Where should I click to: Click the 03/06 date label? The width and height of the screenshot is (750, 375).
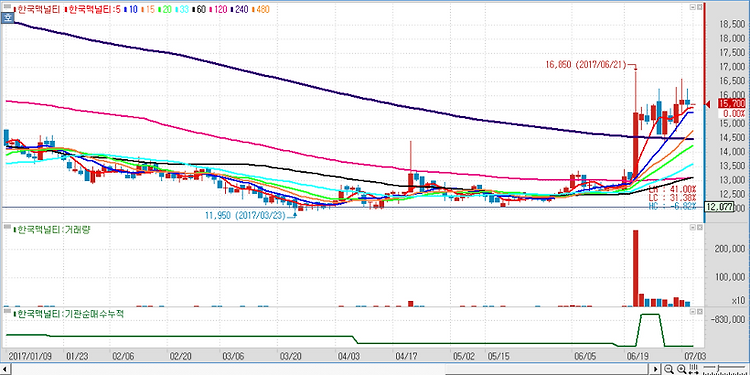tap(232, 356)
